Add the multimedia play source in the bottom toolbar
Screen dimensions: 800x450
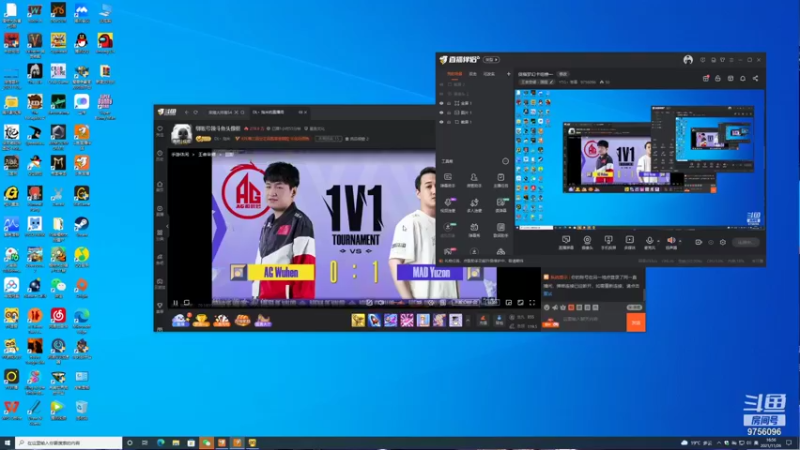(x=630, y=240)
